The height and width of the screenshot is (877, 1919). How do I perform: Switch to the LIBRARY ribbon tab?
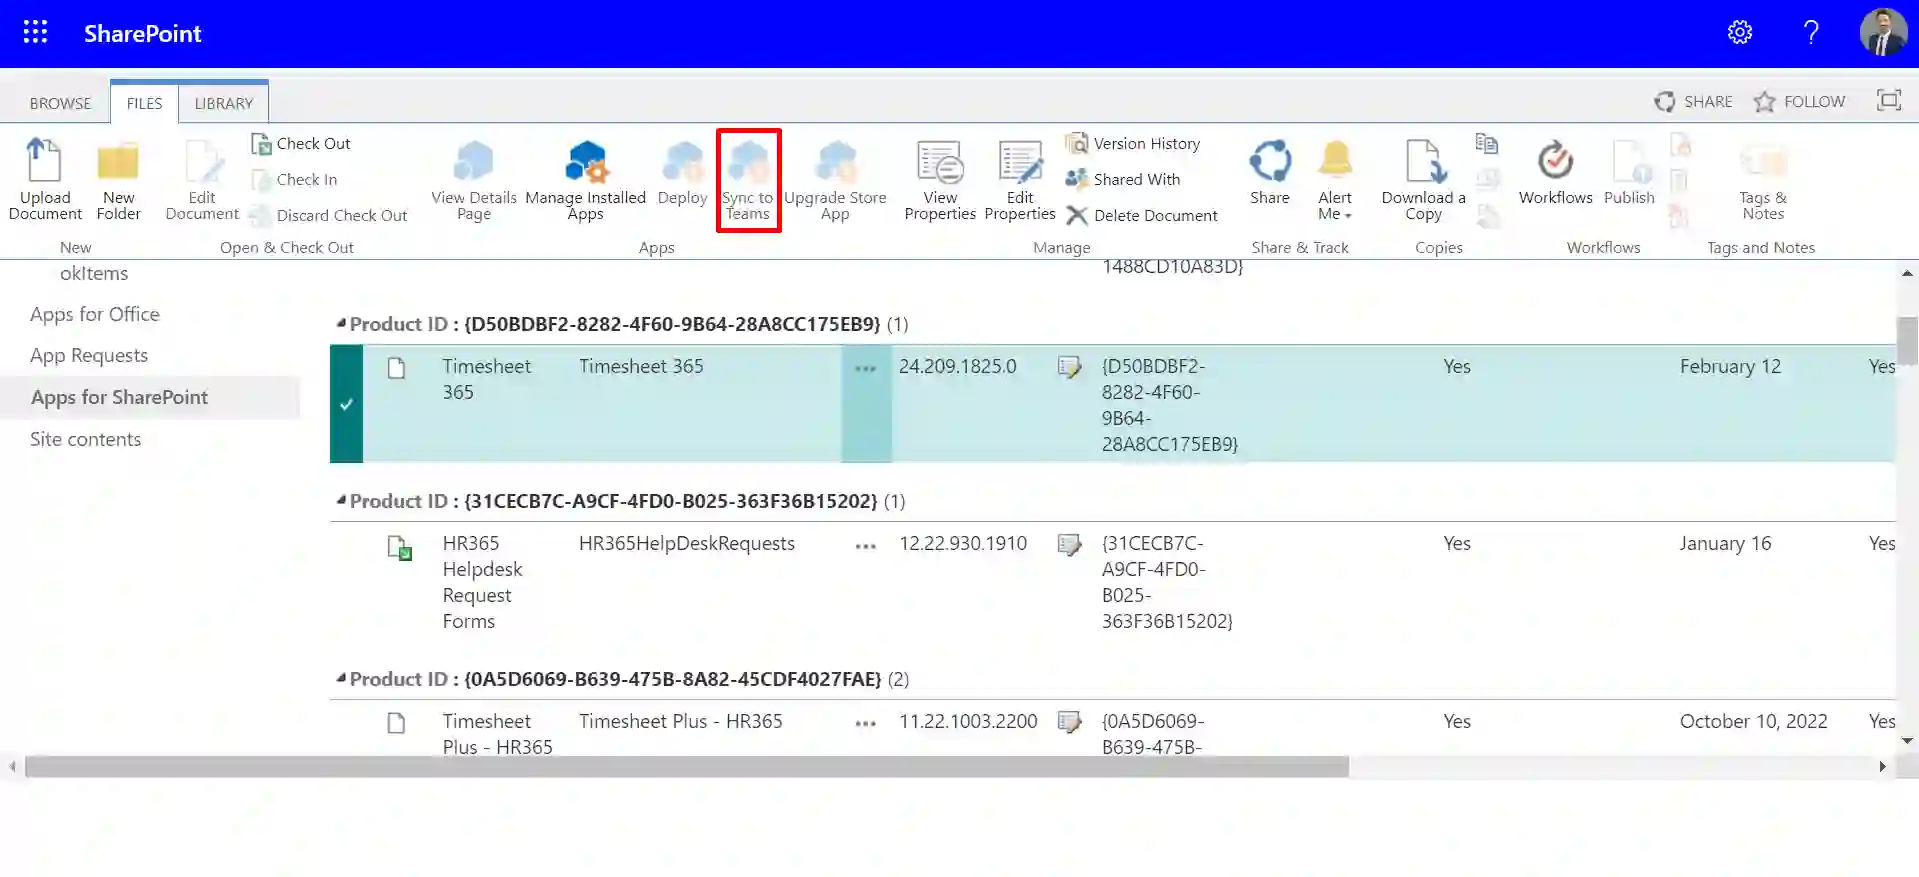click(x=224, y=103)
